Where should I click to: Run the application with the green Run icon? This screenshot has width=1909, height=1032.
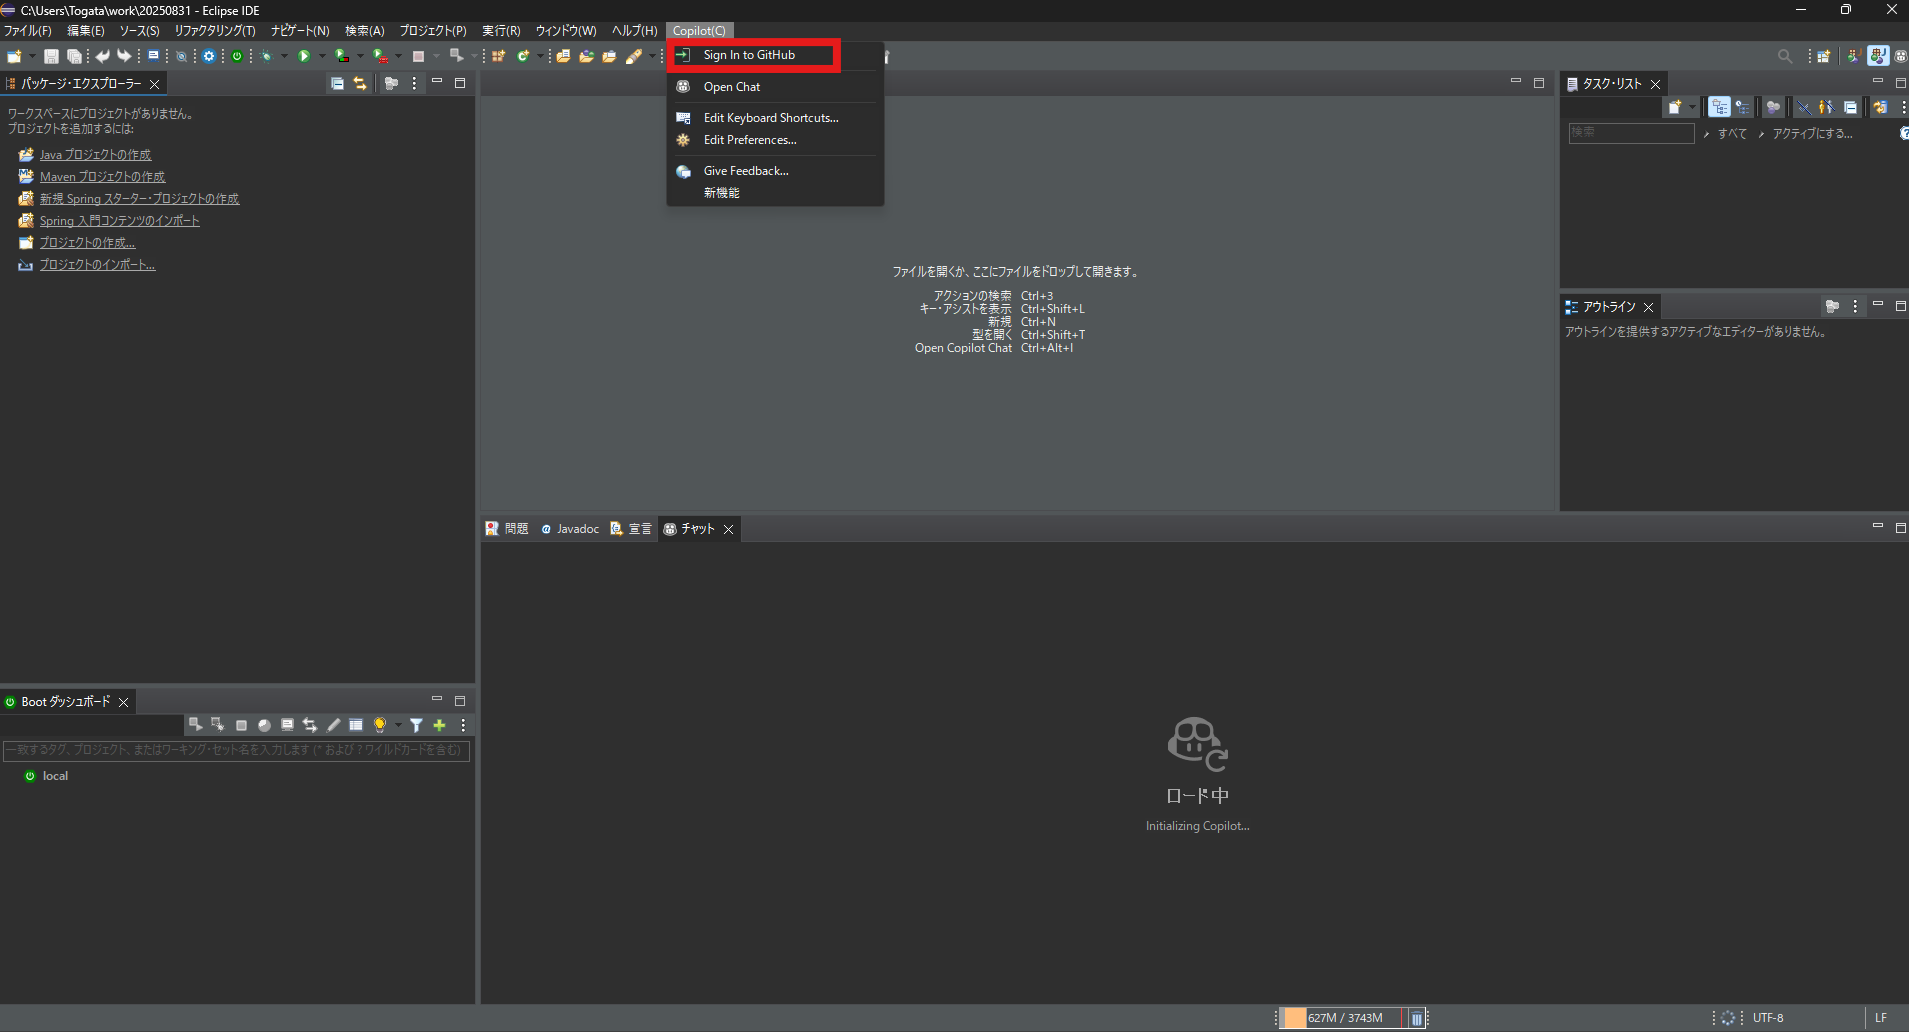303,56
